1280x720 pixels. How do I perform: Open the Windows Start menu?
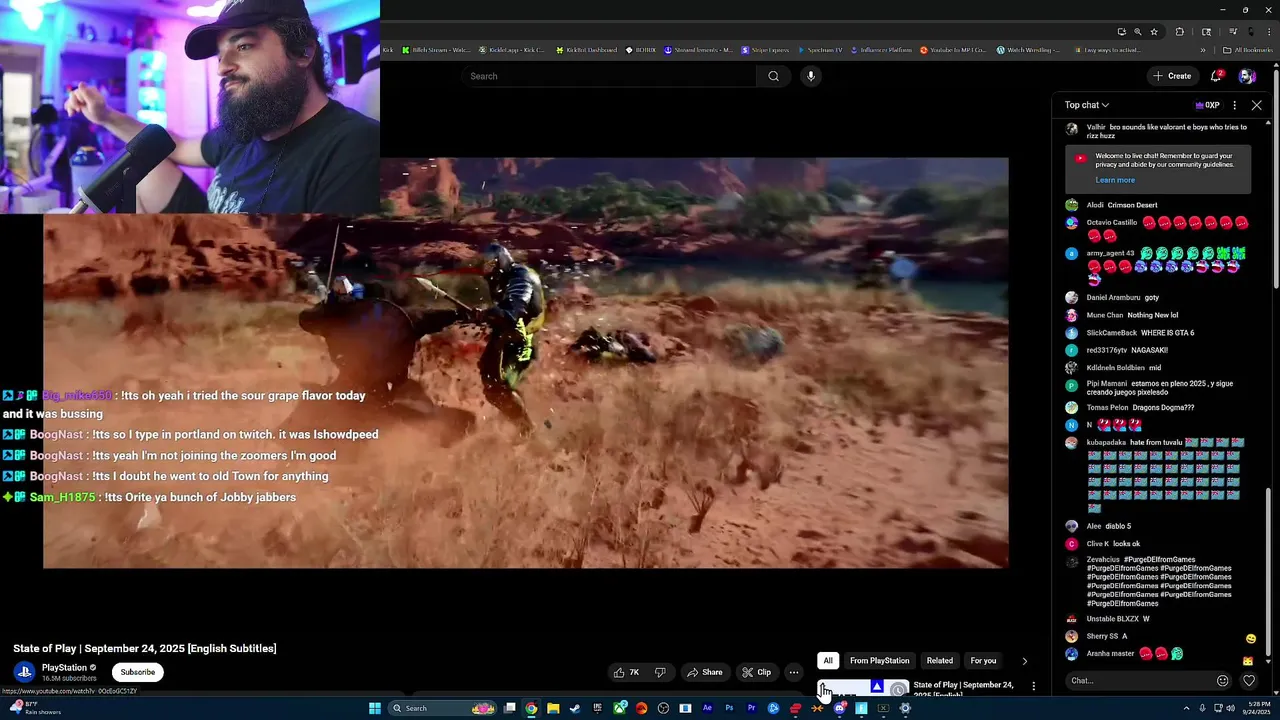pyautogui.click(x=375, y=708)
